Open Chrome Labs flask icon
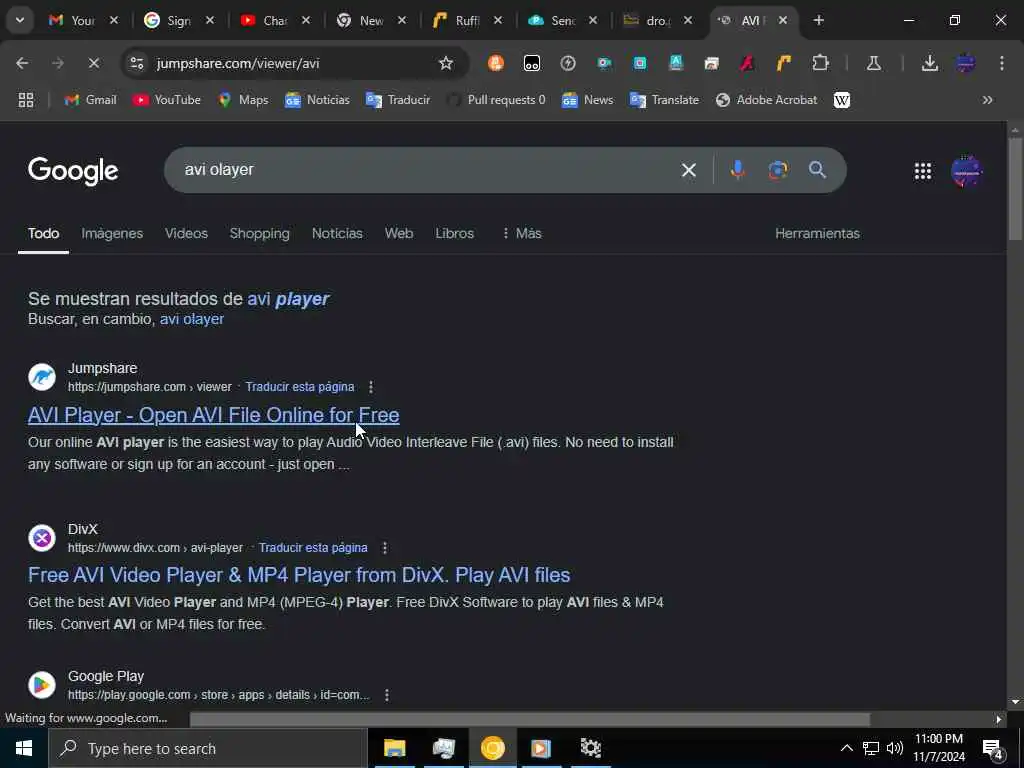Screen dimensions: 1024x768 tap(874, 63)
